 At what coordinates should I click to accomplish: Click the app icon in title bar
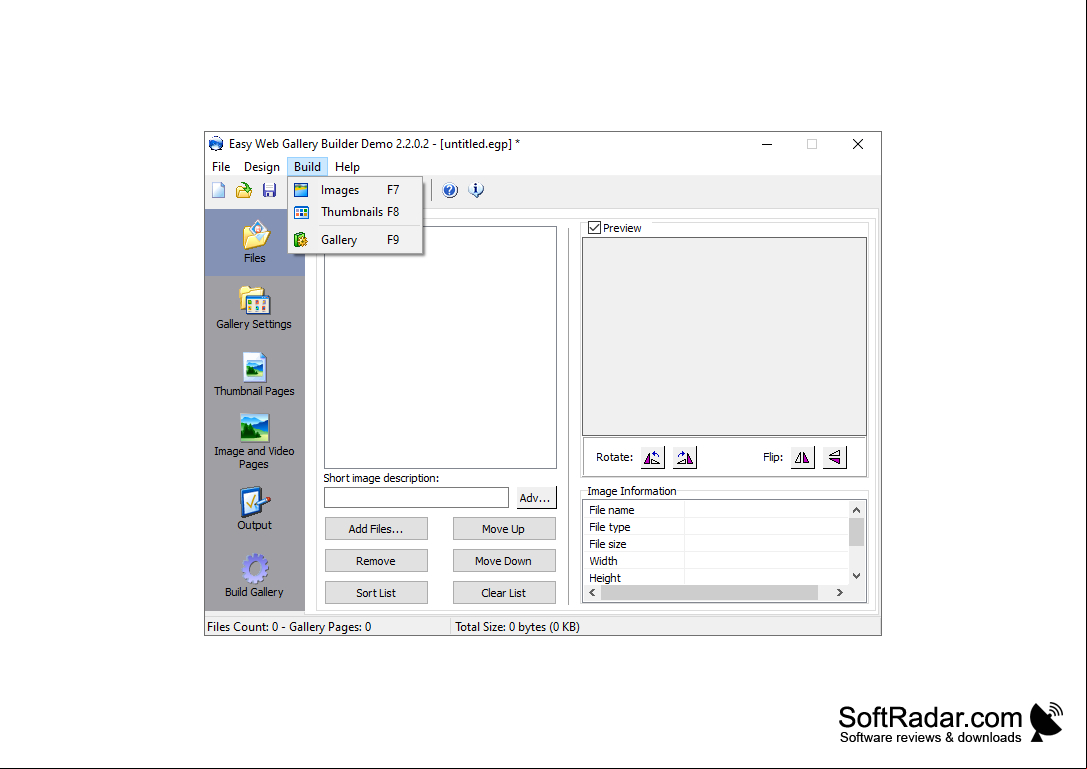tap(216, 144)
